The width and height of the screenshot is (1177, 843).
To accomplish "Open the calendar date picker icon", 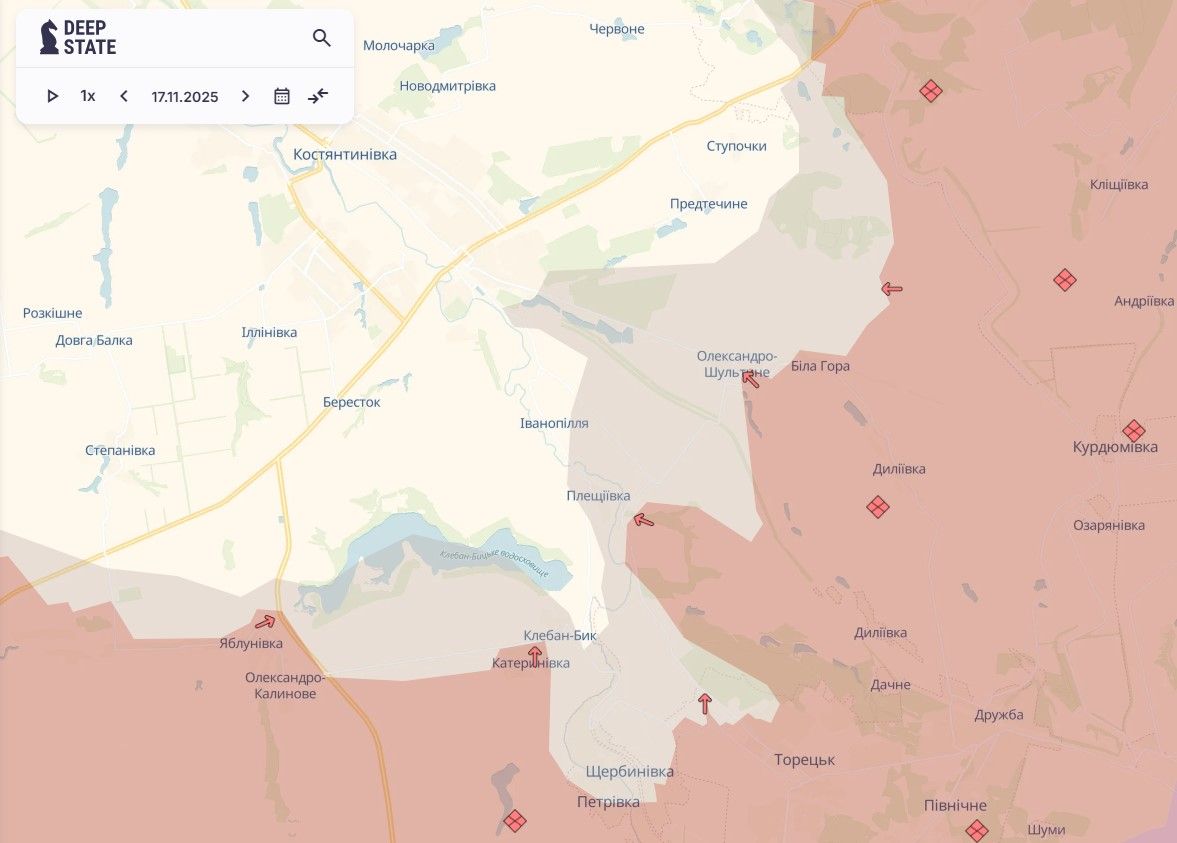I will [x=282, y=96].
